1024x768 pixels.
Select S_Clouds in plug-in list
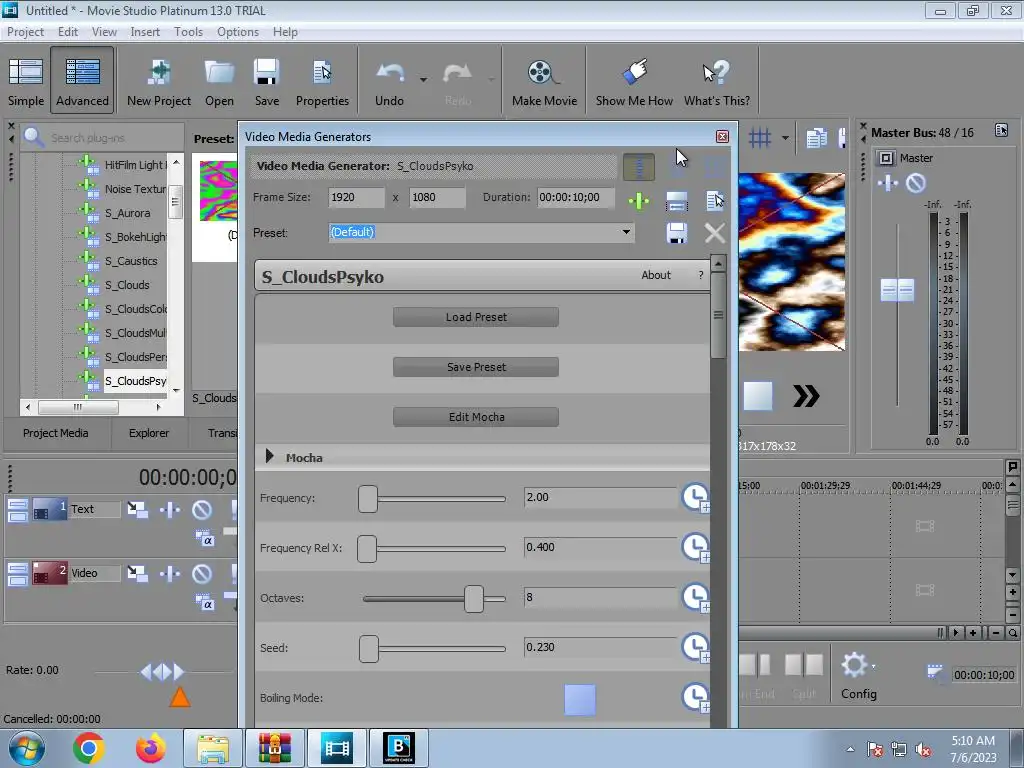pos(127,285)
